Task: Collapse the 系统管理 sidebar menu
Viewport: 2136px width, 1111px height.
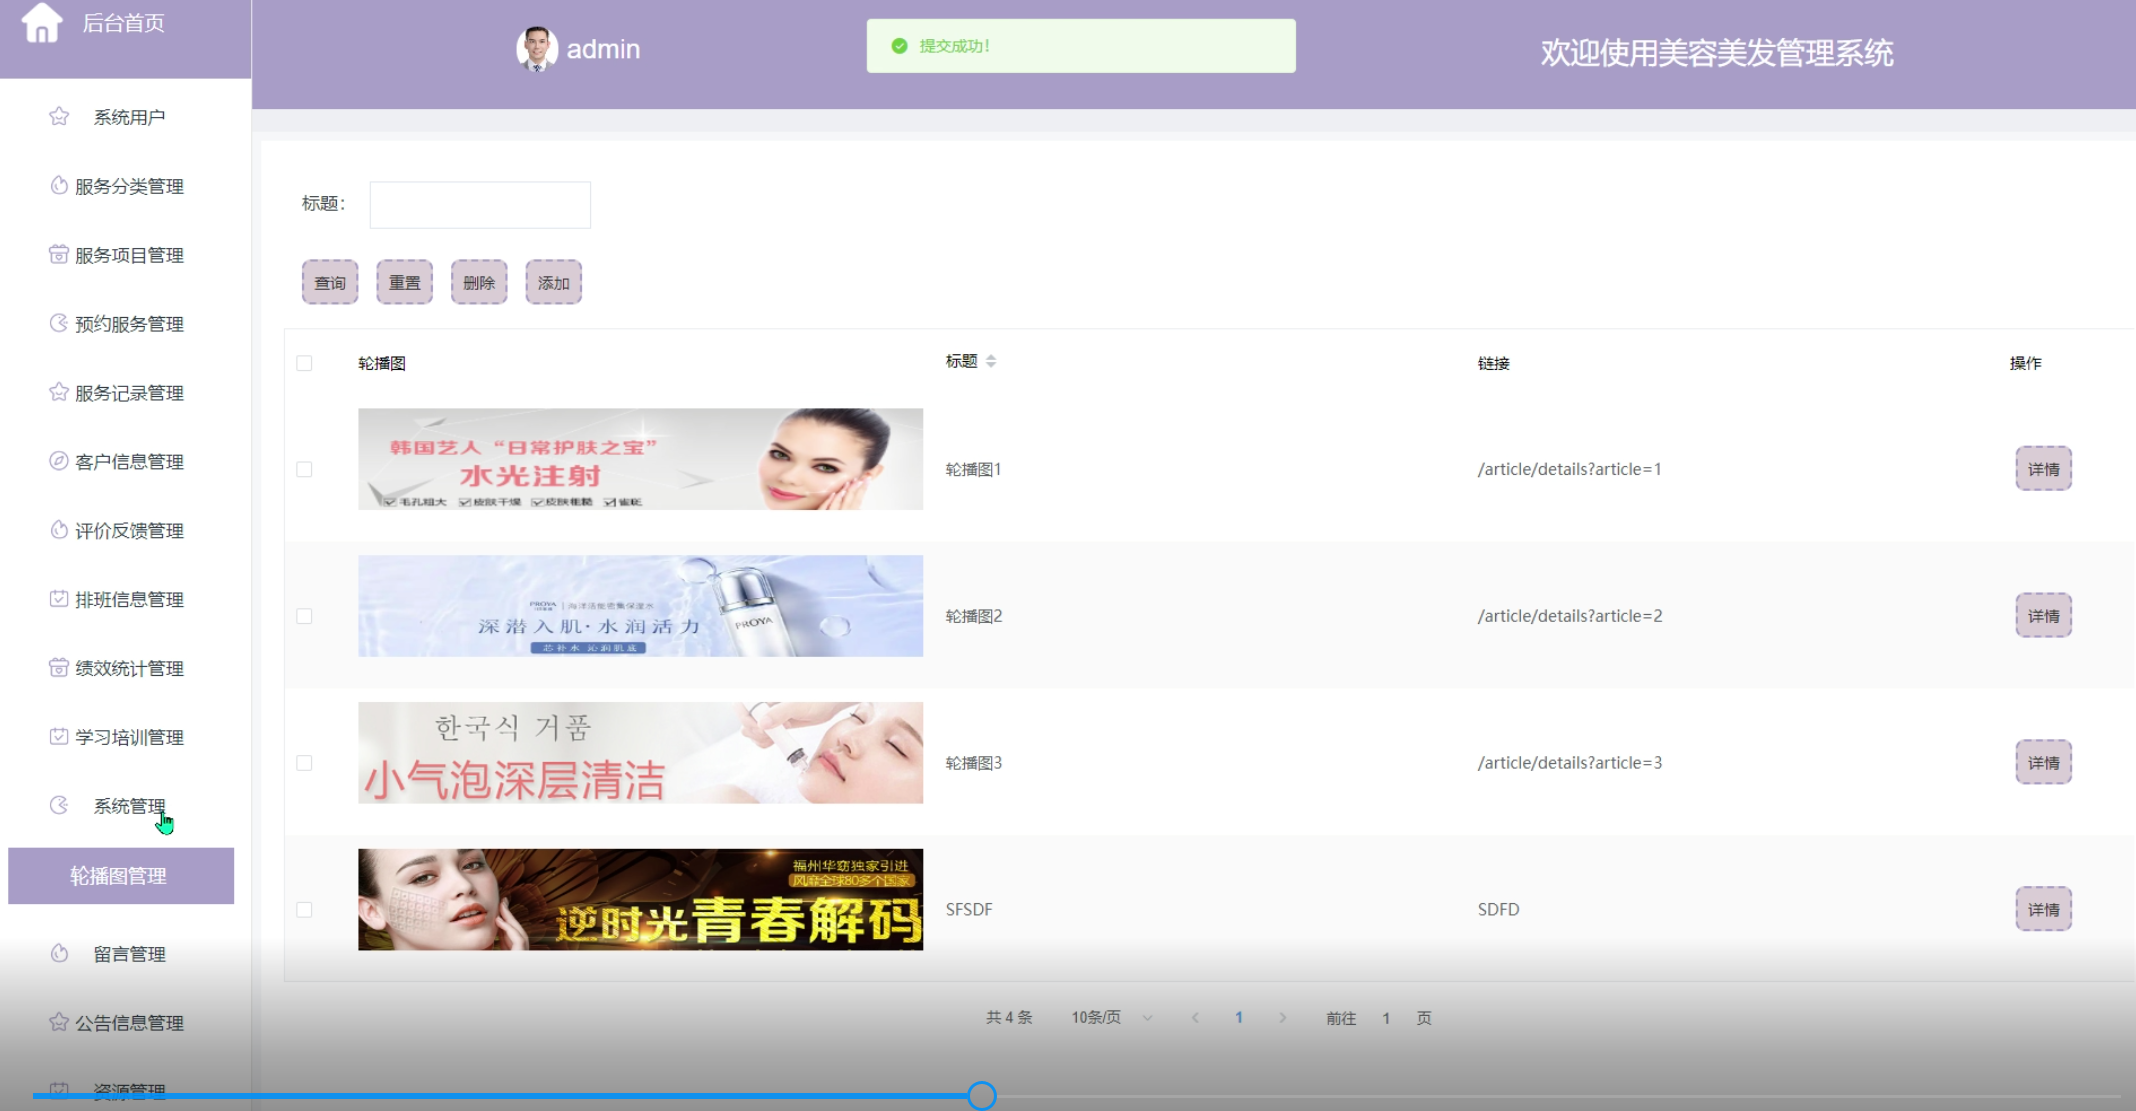Action: 129,806
